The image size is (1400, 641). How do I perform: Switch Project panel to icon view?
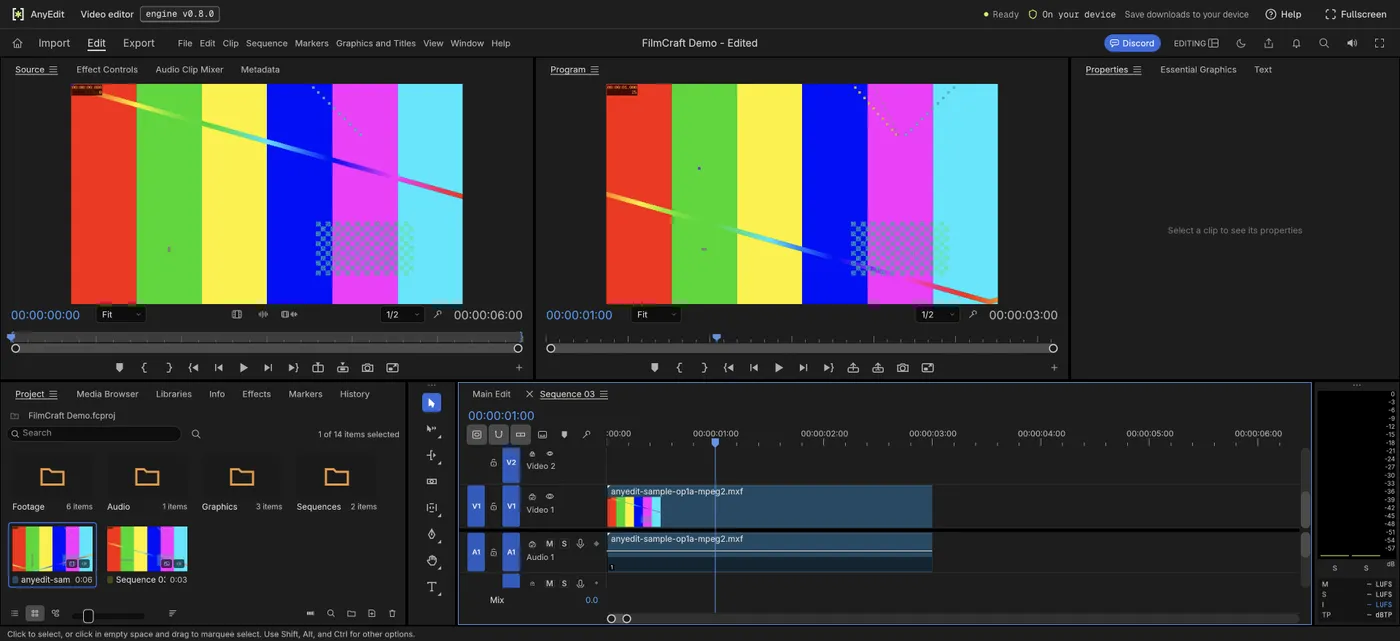[x=35, y=613]
